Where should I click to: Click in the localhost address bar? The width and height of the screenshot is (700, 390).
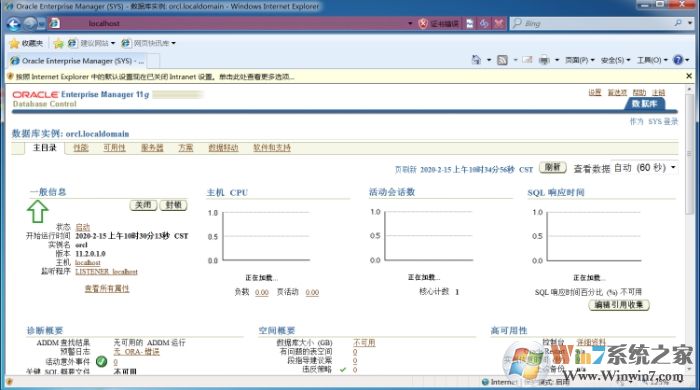(232, 24)
